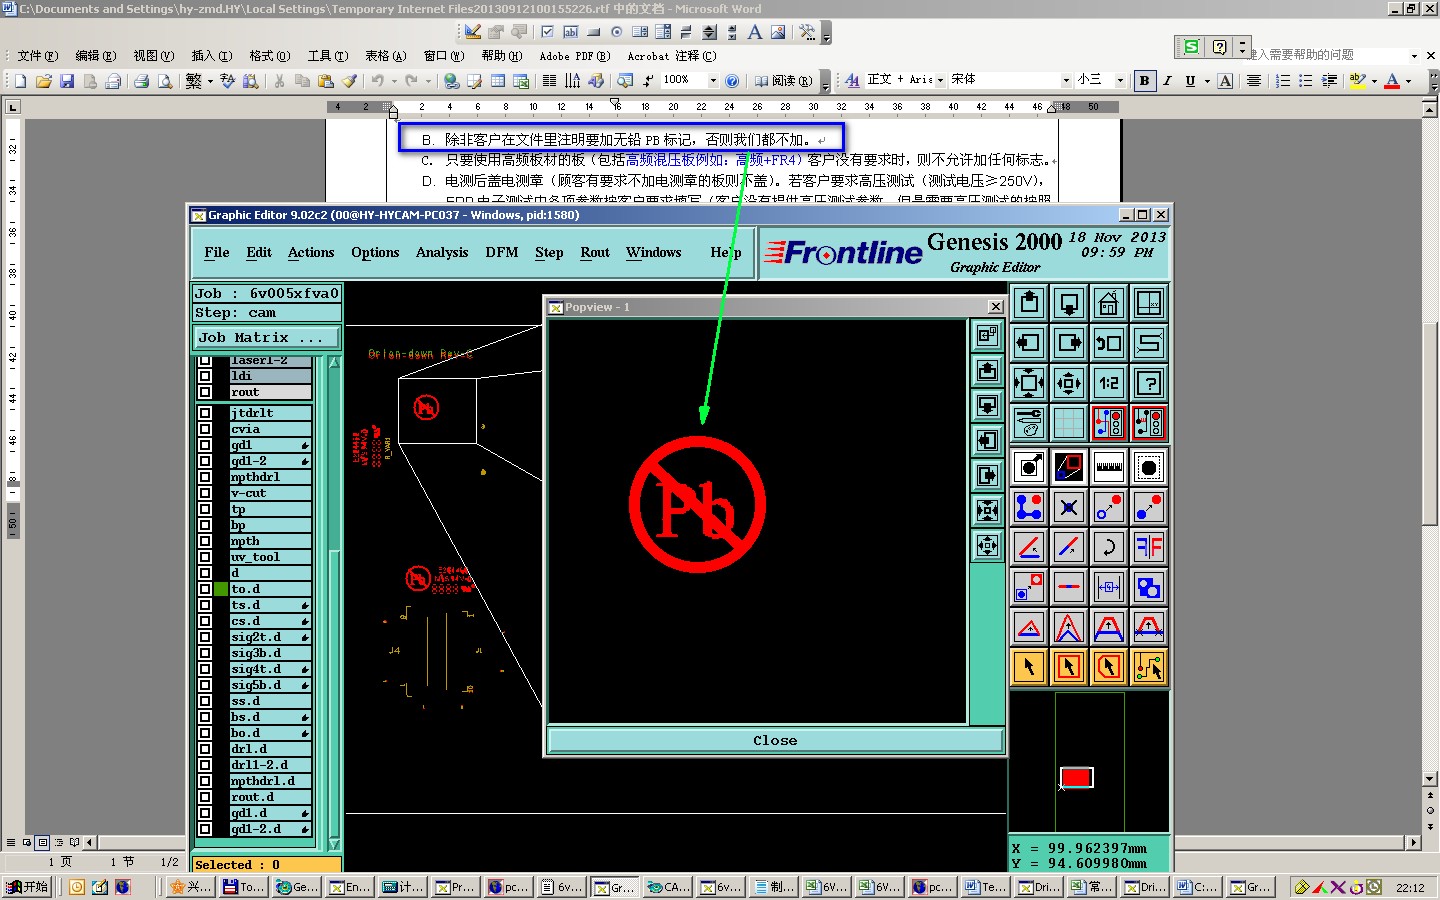Open the Word underline style dropdown arrow
1440x900 pixels.
1207,81
